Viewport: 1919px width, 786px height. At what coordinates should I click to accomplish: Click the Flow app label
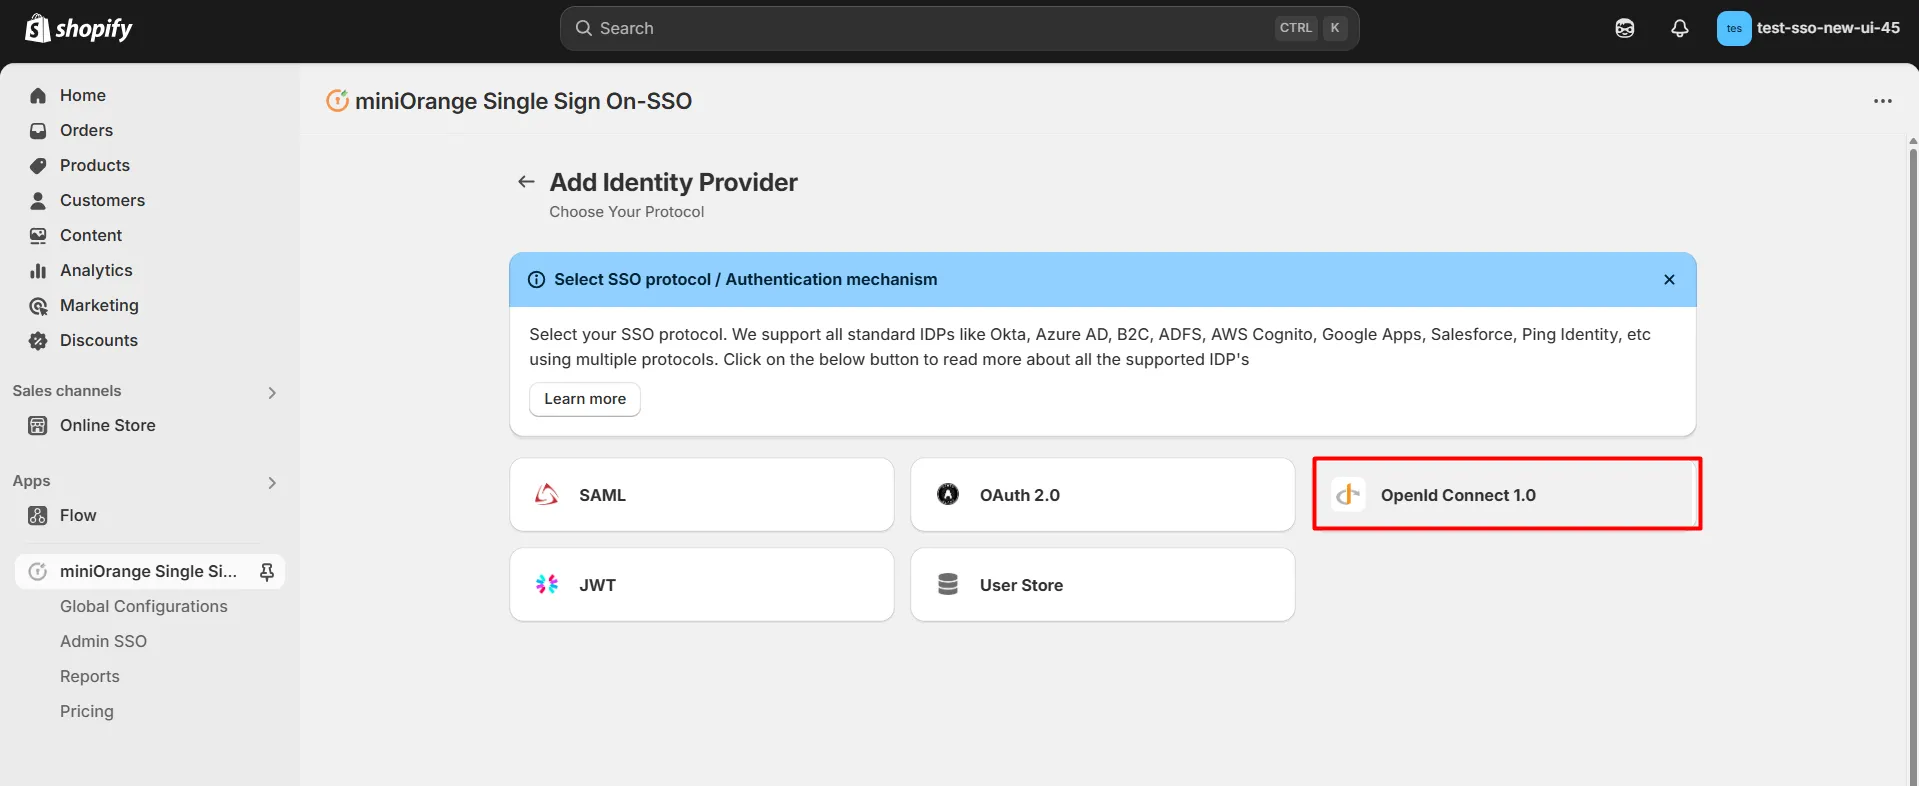click(x=78, y=516)
